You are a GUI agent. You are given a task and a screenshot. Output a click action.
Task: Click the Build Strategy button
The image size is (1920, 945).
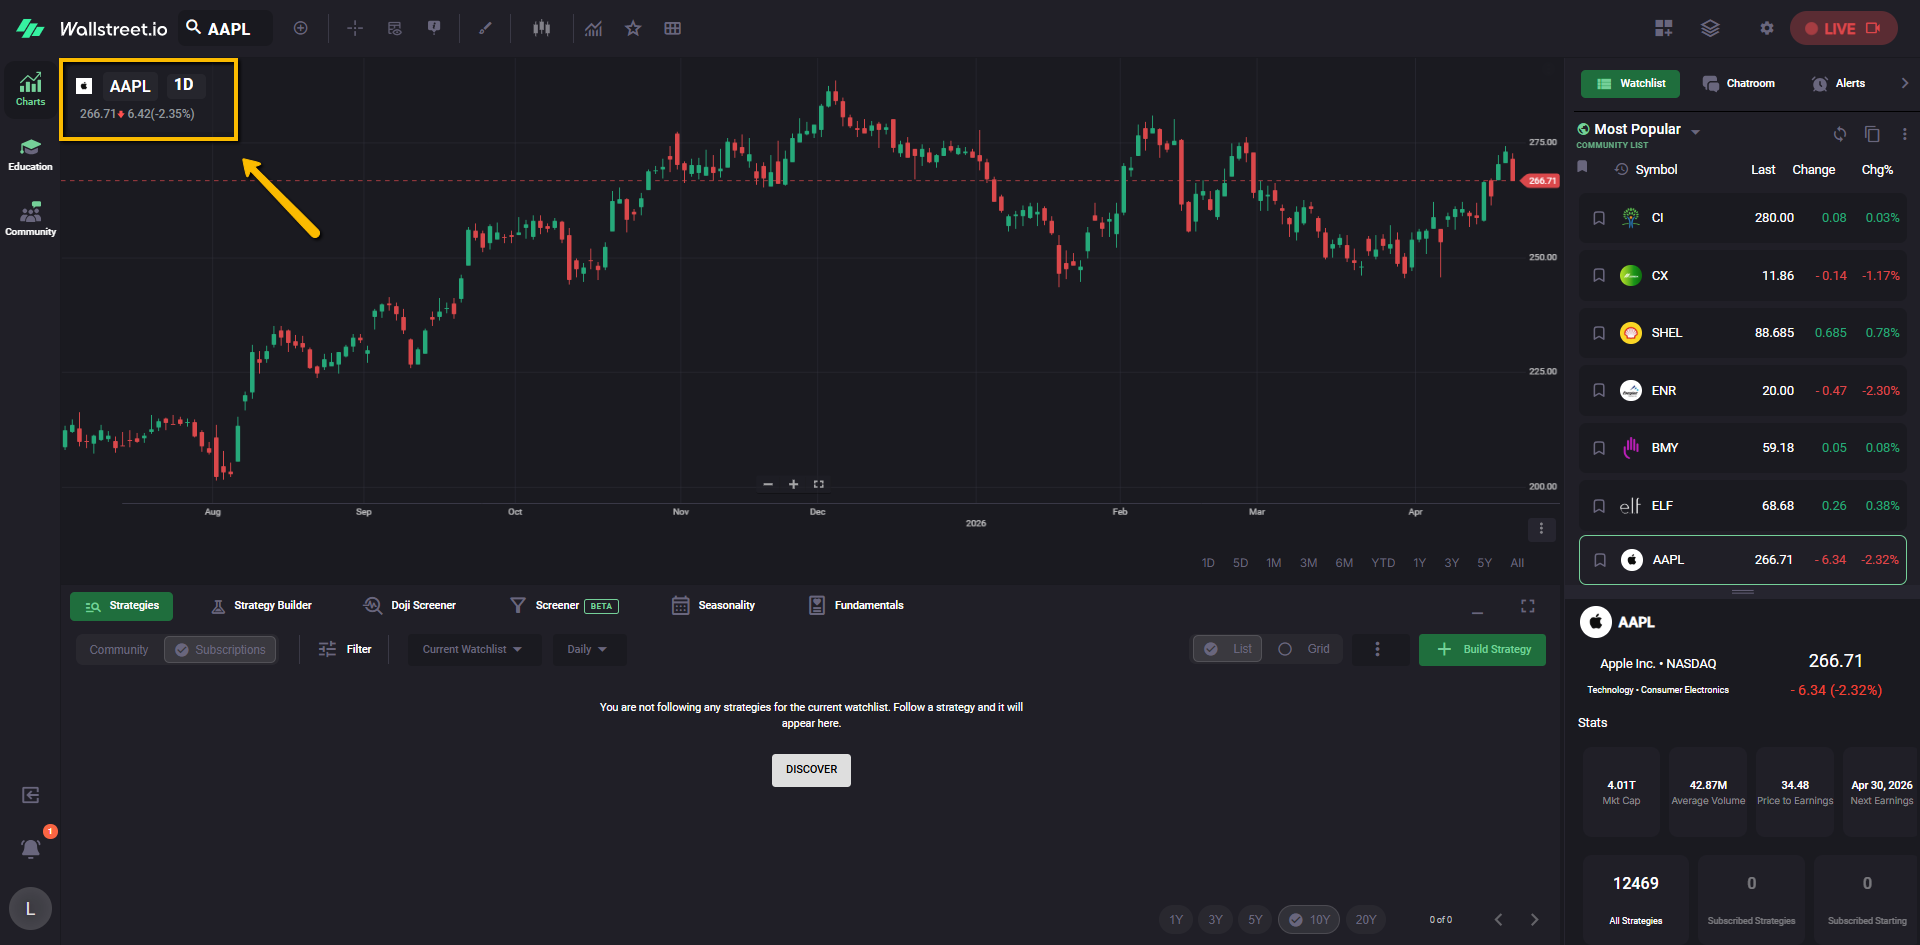coord(1482,649)
